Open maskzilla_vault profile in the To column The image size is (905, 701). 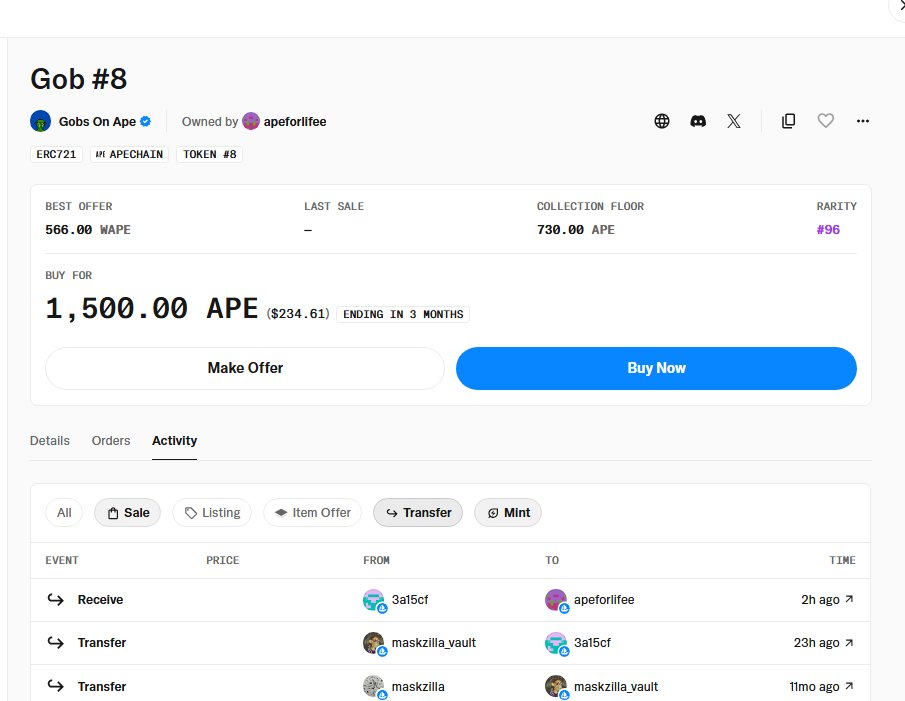(x=616, y=687)
